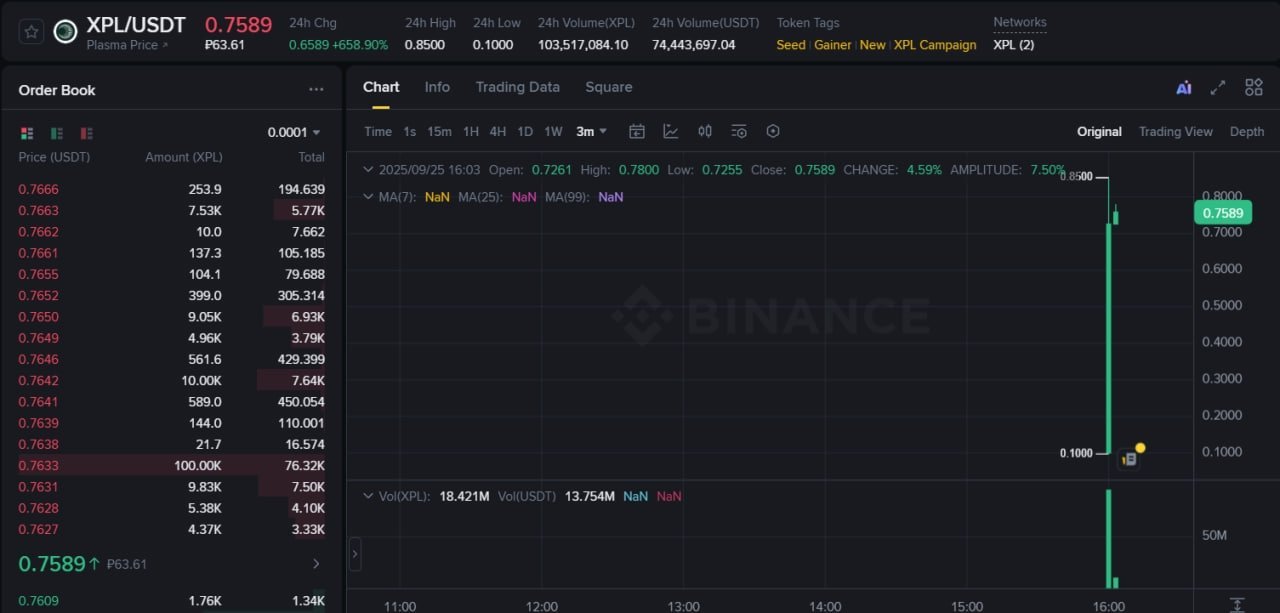
Task: Open technical indicators line-chart icon
Action: (671, 132)
